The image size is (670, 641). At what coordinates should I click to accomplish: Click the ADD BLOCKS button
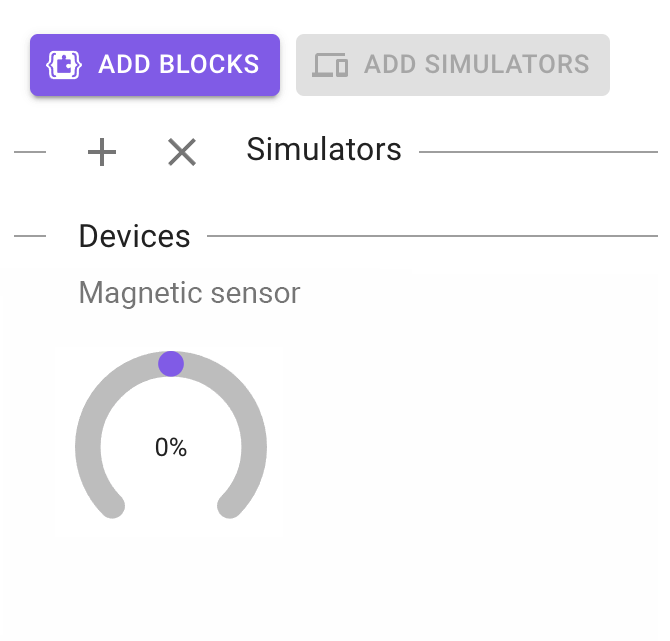pyautogui.click(x=155, y=65)
